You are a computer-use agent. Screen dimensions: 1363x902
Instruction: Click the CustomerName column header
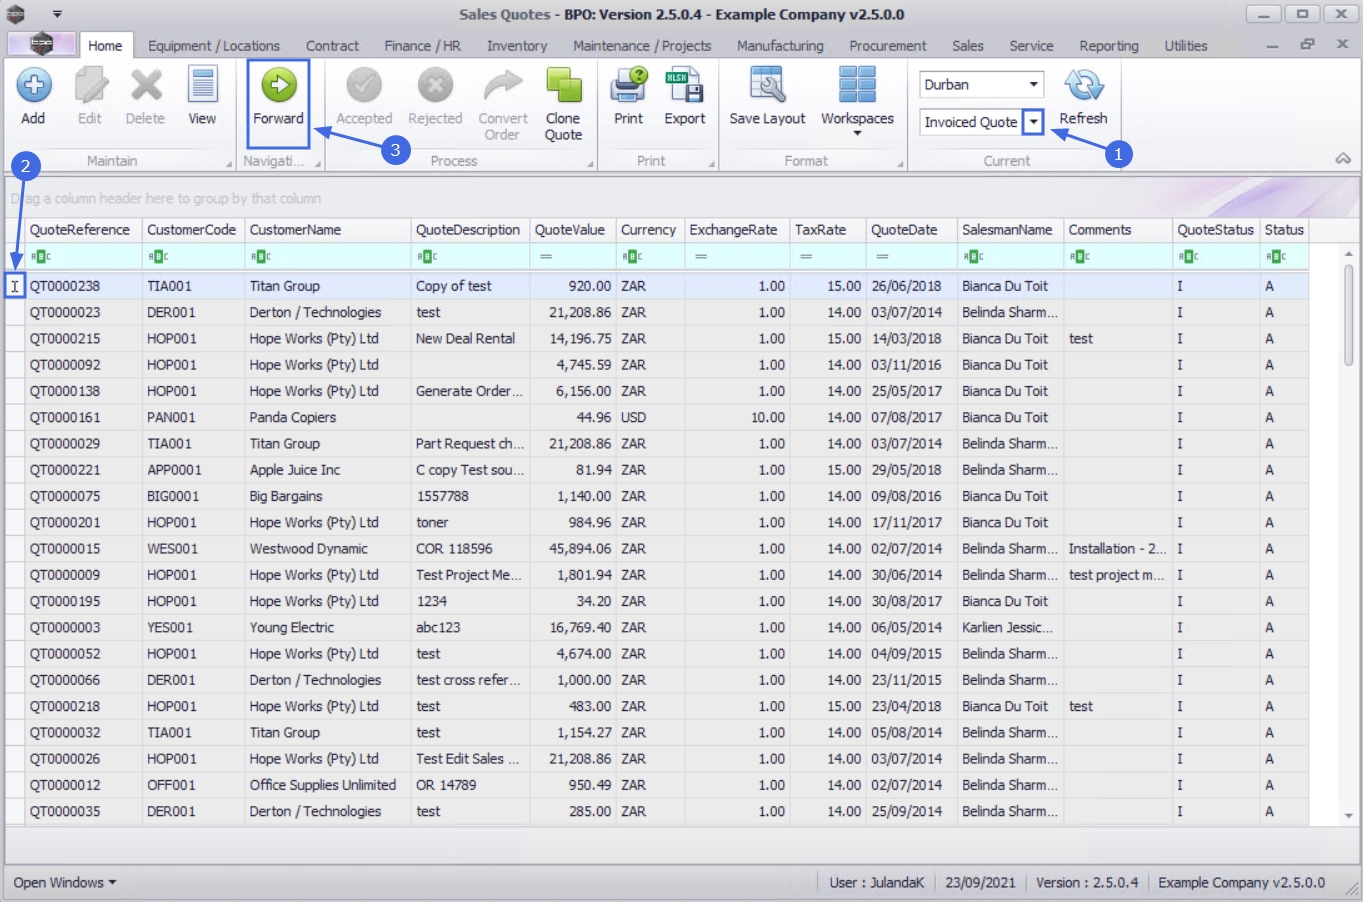(326, 230)
